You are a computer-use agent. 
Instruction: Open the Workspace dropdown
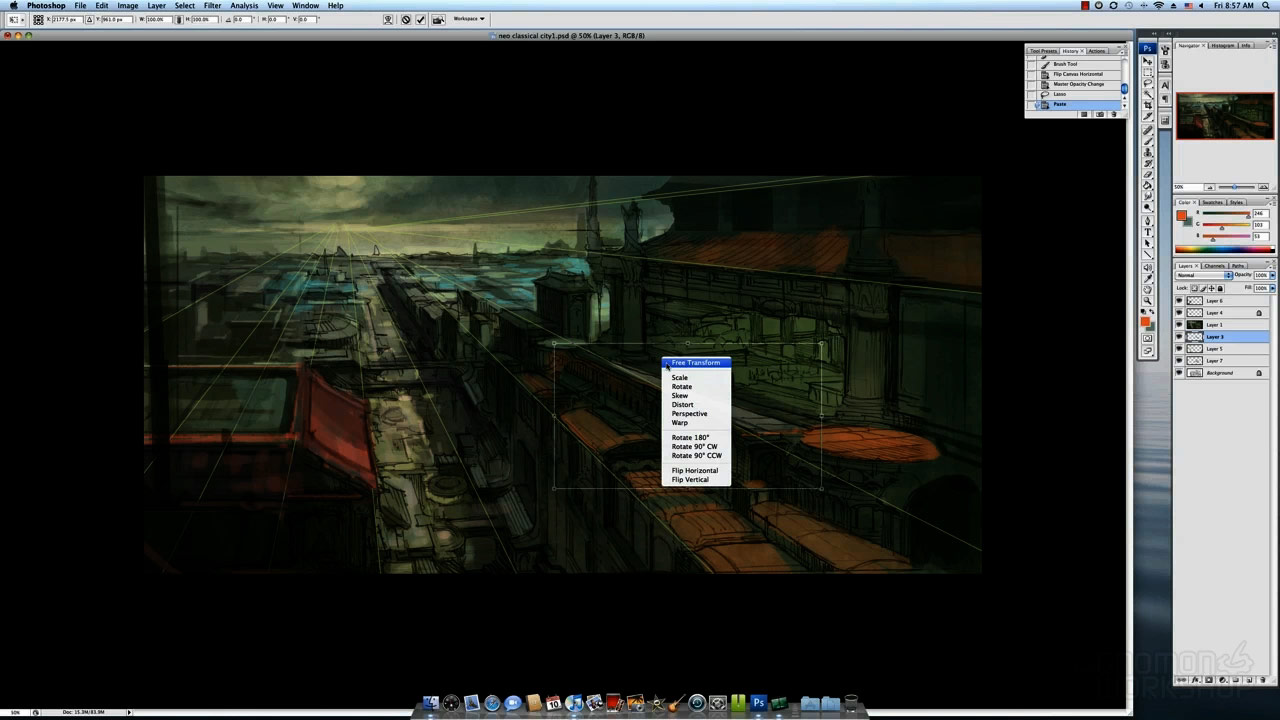(x=468, y=19)
